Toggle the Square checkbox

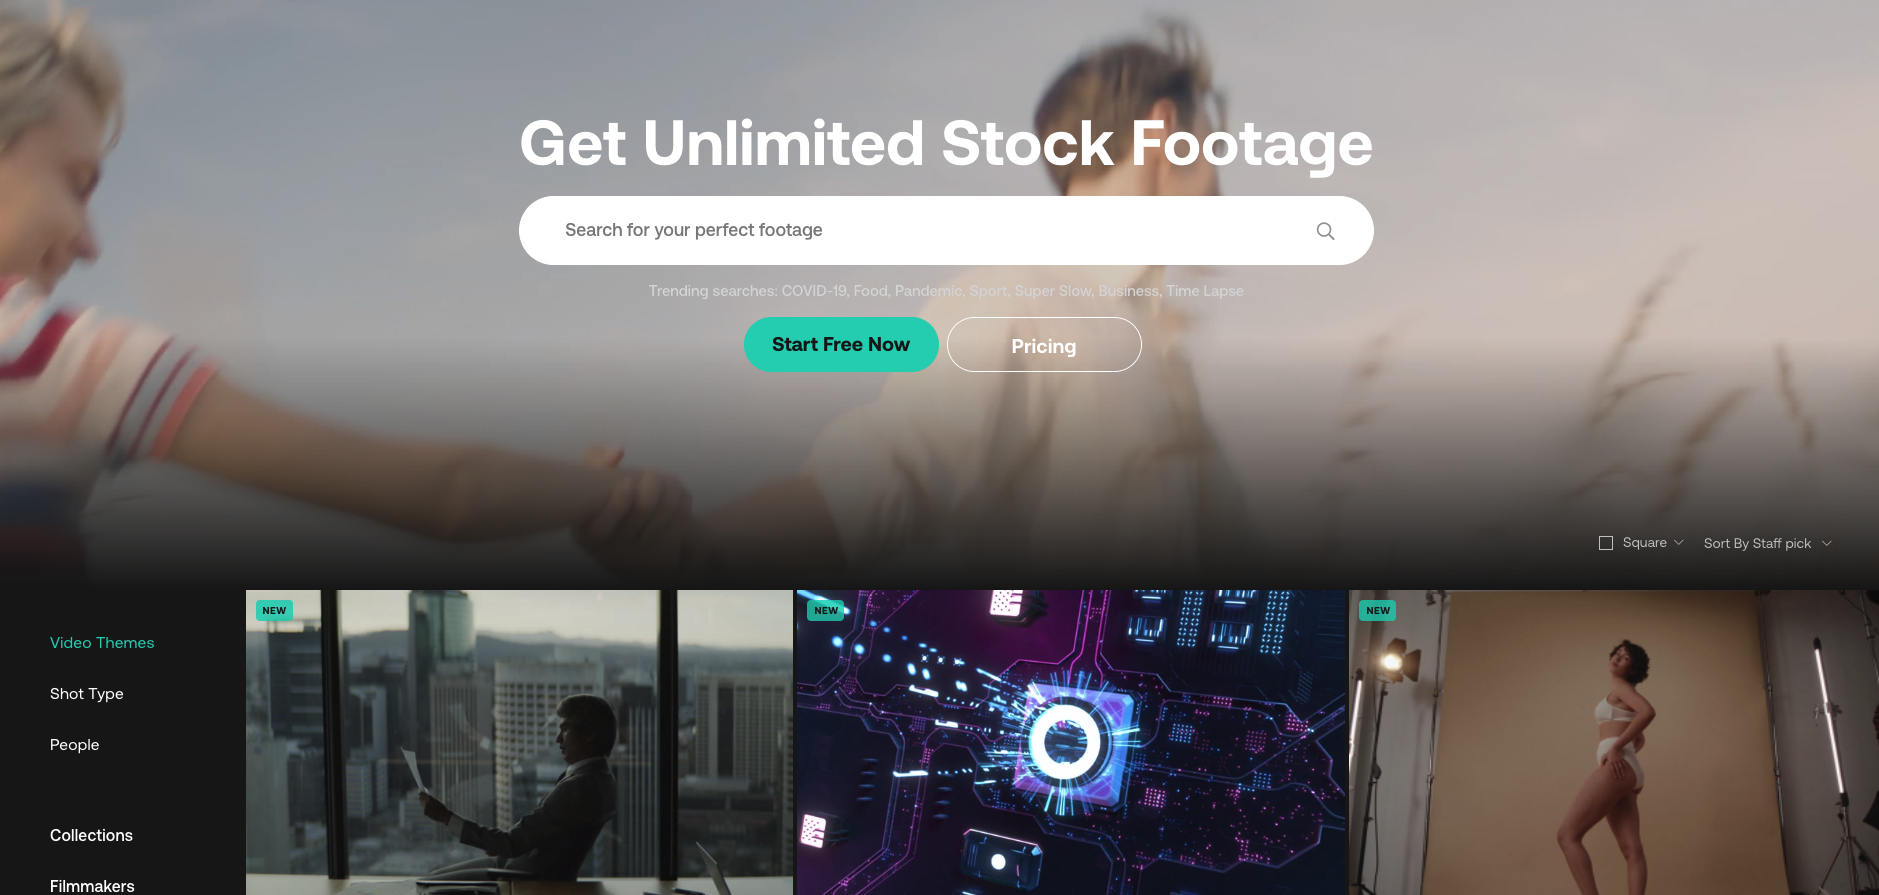click(1606, 543)
